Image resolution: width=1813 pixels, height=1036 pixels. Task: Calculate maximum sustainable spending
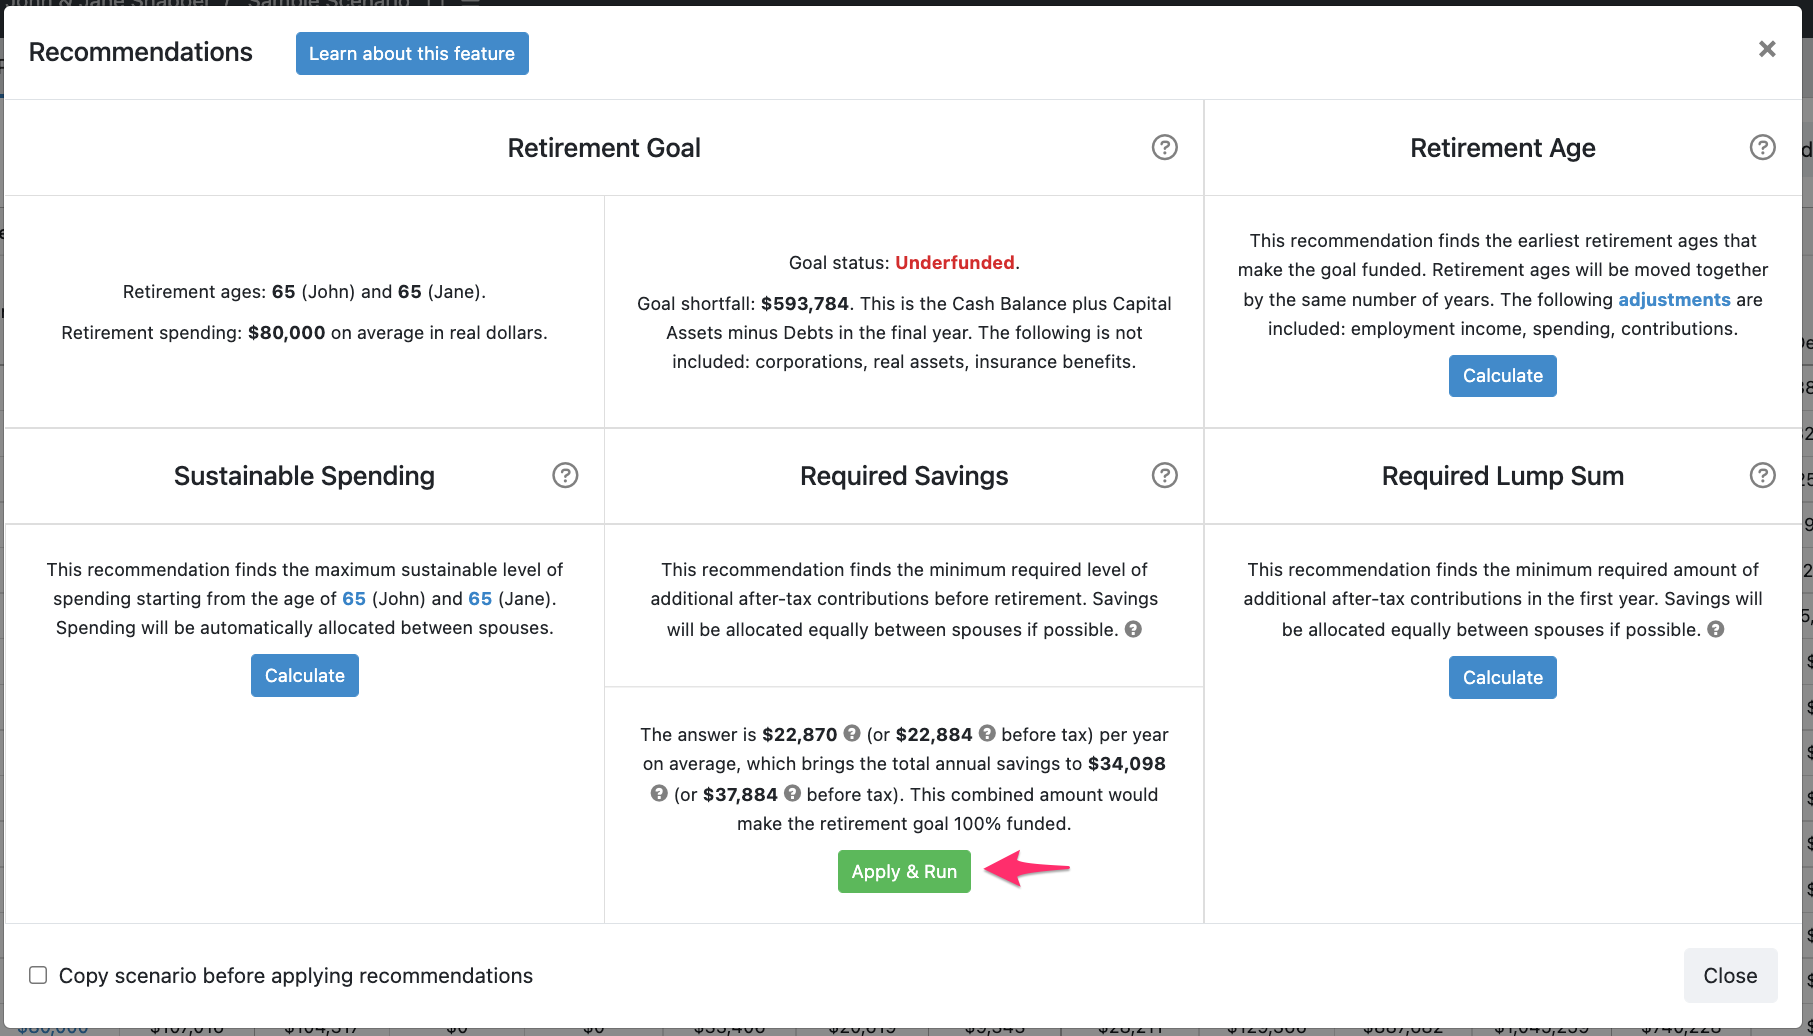point(304,675)
